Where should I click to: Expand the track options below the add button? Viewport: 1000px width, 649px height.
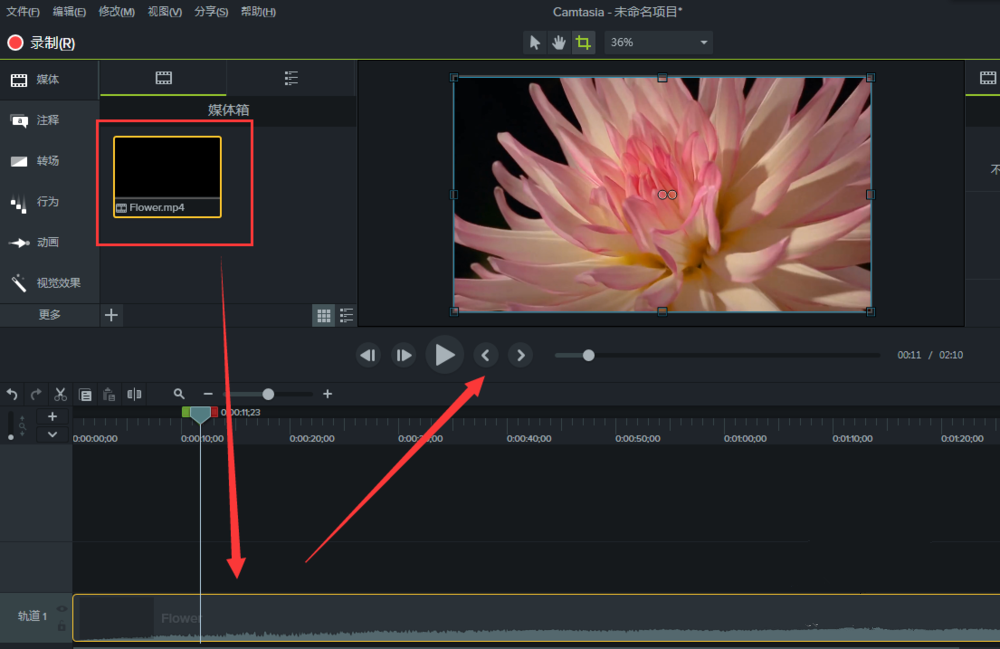tap(52, 434)
